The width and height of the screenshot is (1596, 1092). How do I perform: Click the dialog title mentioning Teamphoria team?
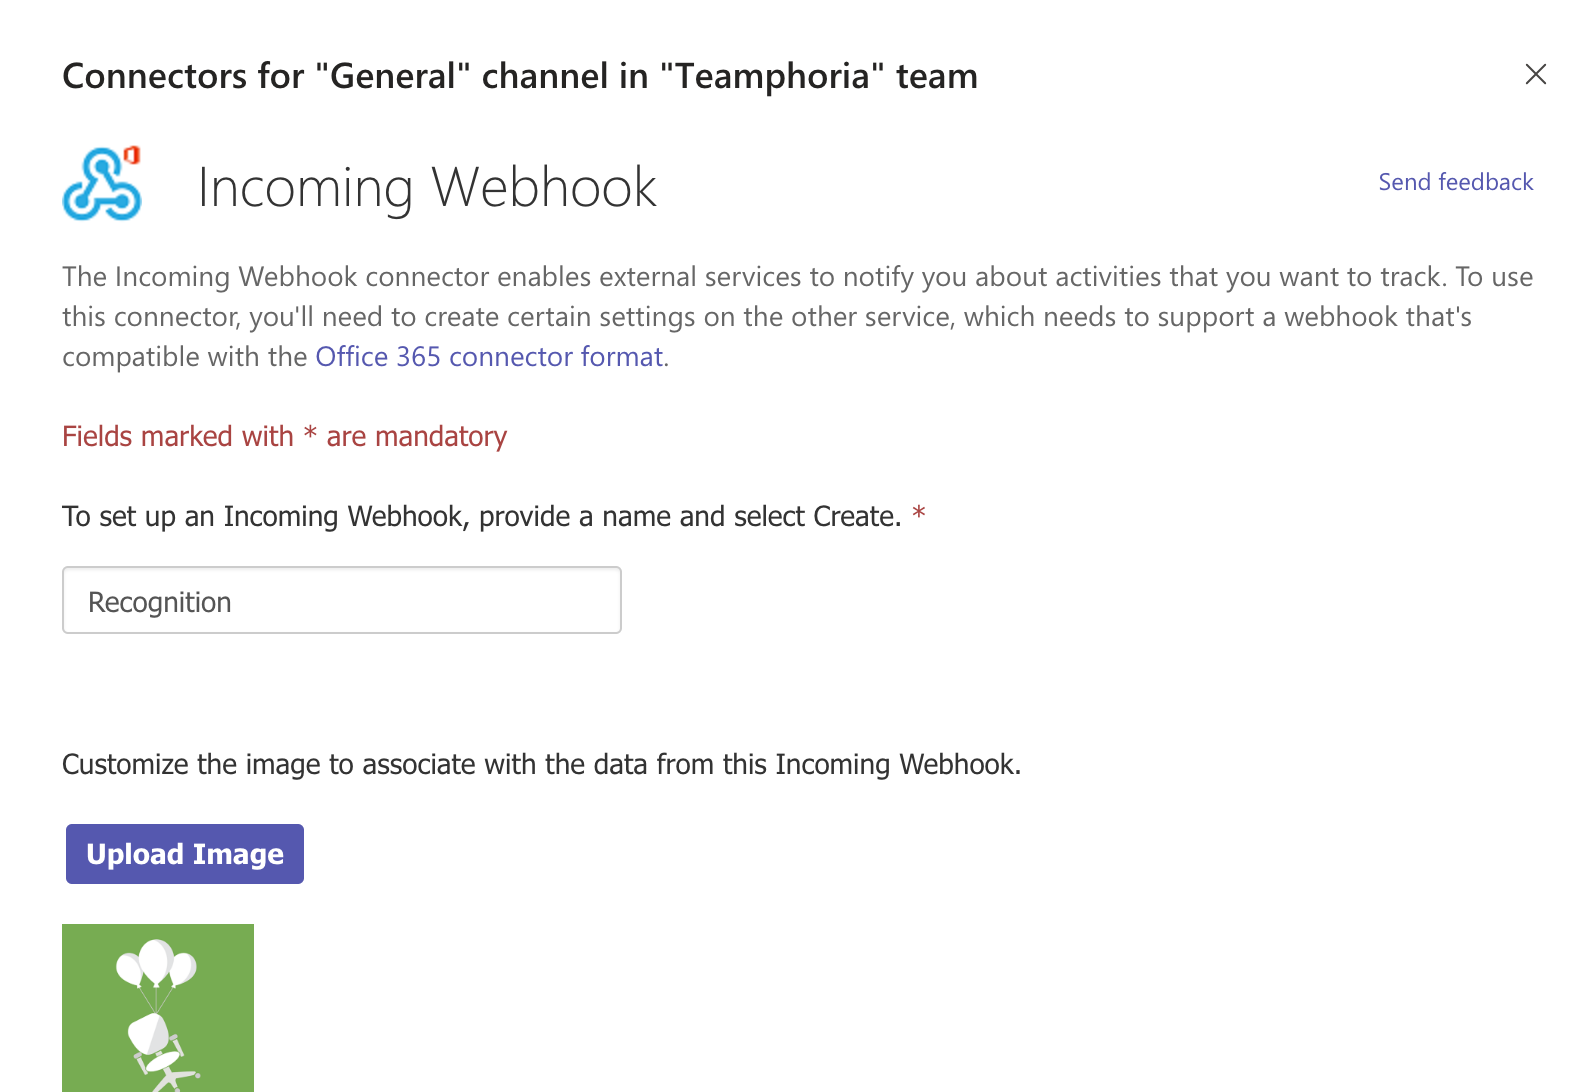(x=520, y=76)
